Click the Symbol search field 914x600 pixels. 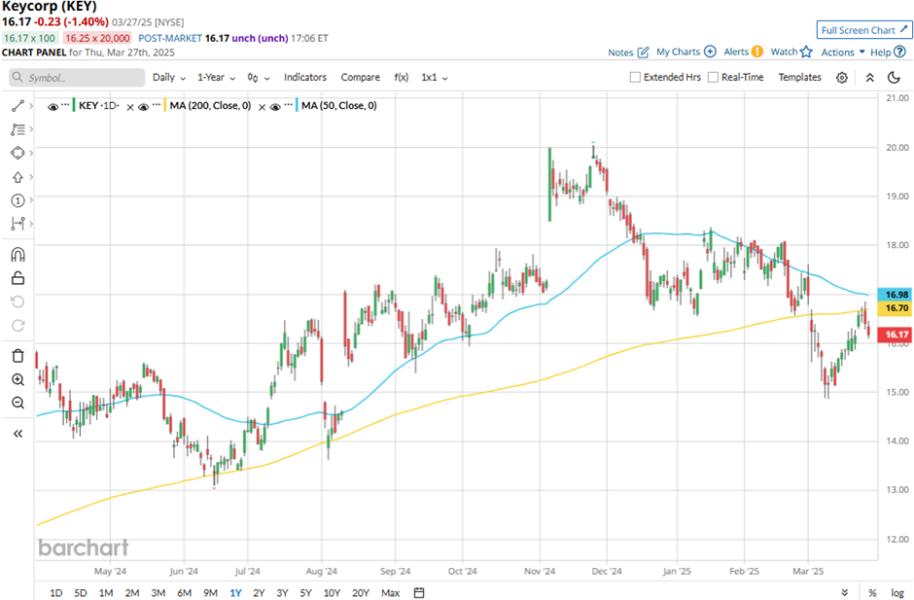[x=78, y=77]
